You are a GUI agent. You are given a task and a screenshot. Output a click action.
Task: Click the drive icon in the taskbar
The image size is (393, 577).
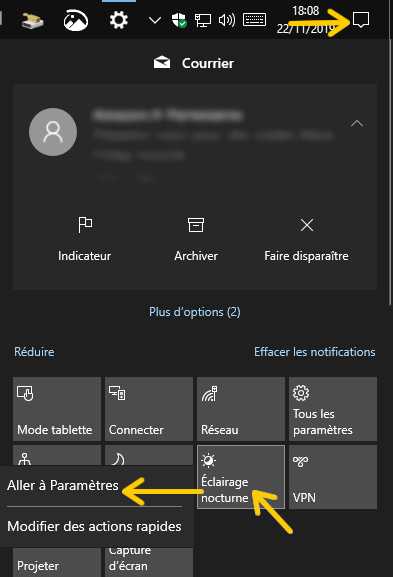[x=32, y=21]
